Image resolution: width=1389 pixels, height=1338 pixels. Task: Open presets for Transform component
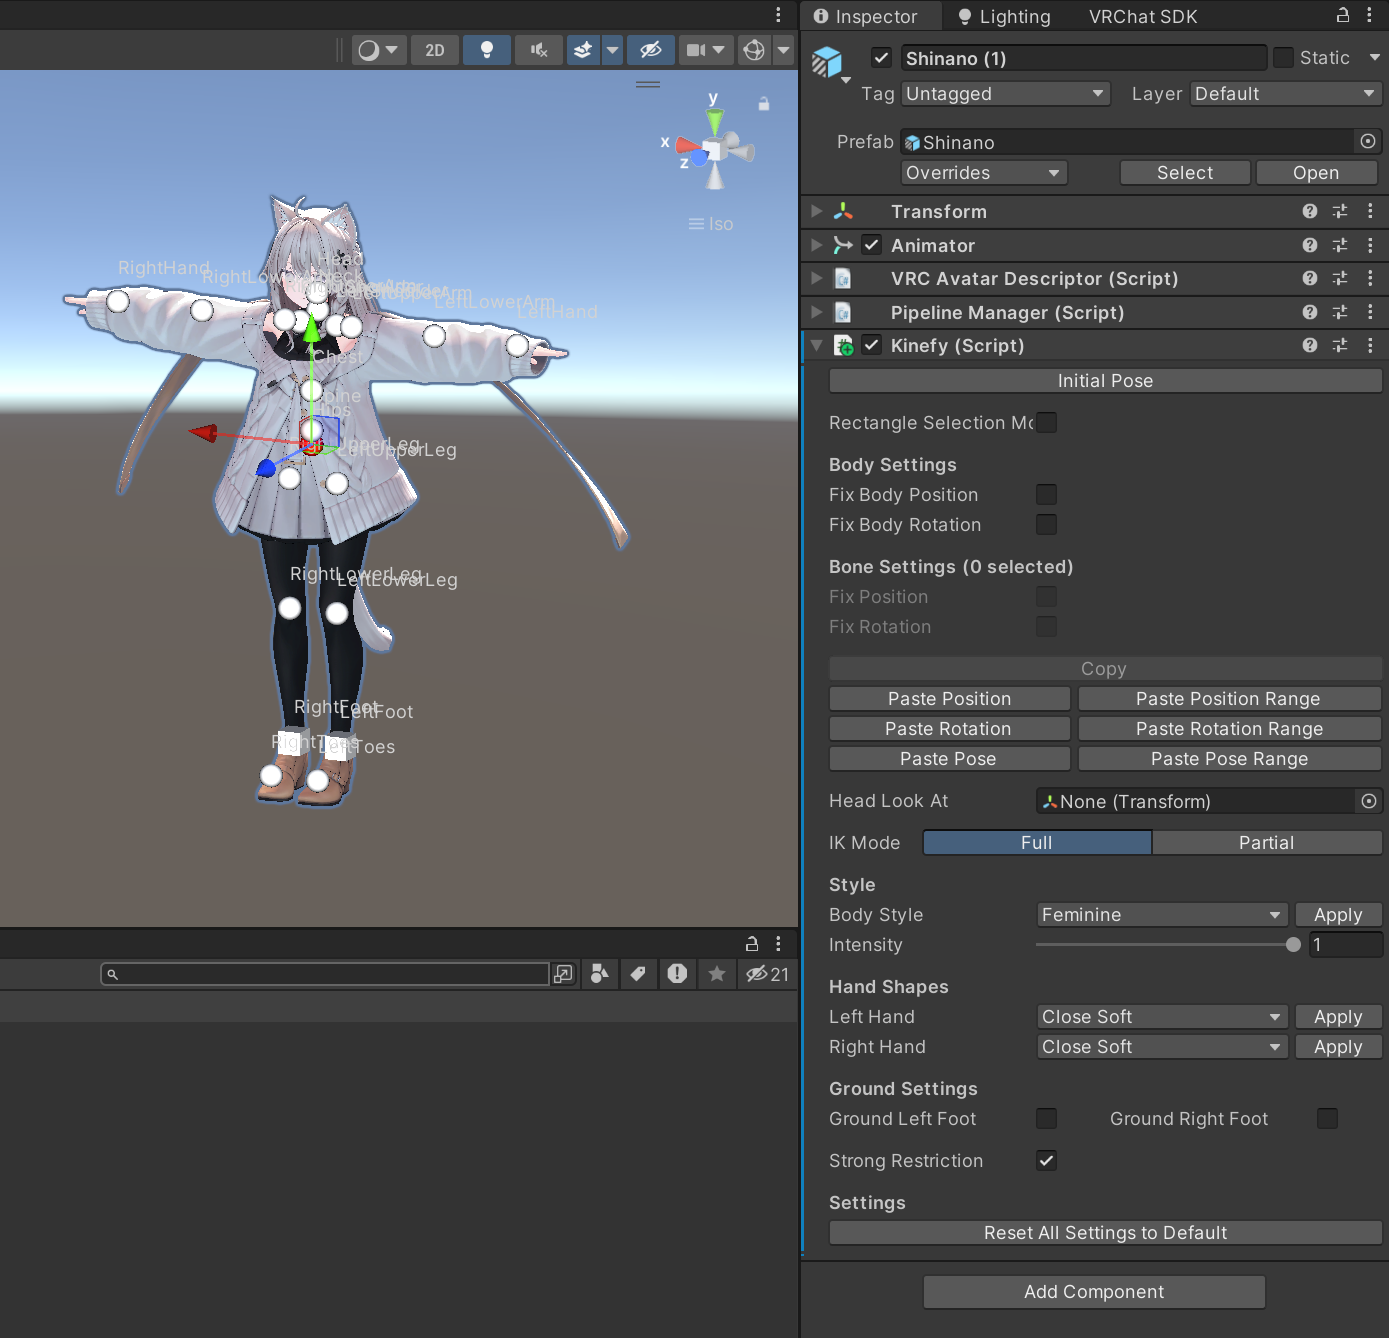coord(1340,211)
